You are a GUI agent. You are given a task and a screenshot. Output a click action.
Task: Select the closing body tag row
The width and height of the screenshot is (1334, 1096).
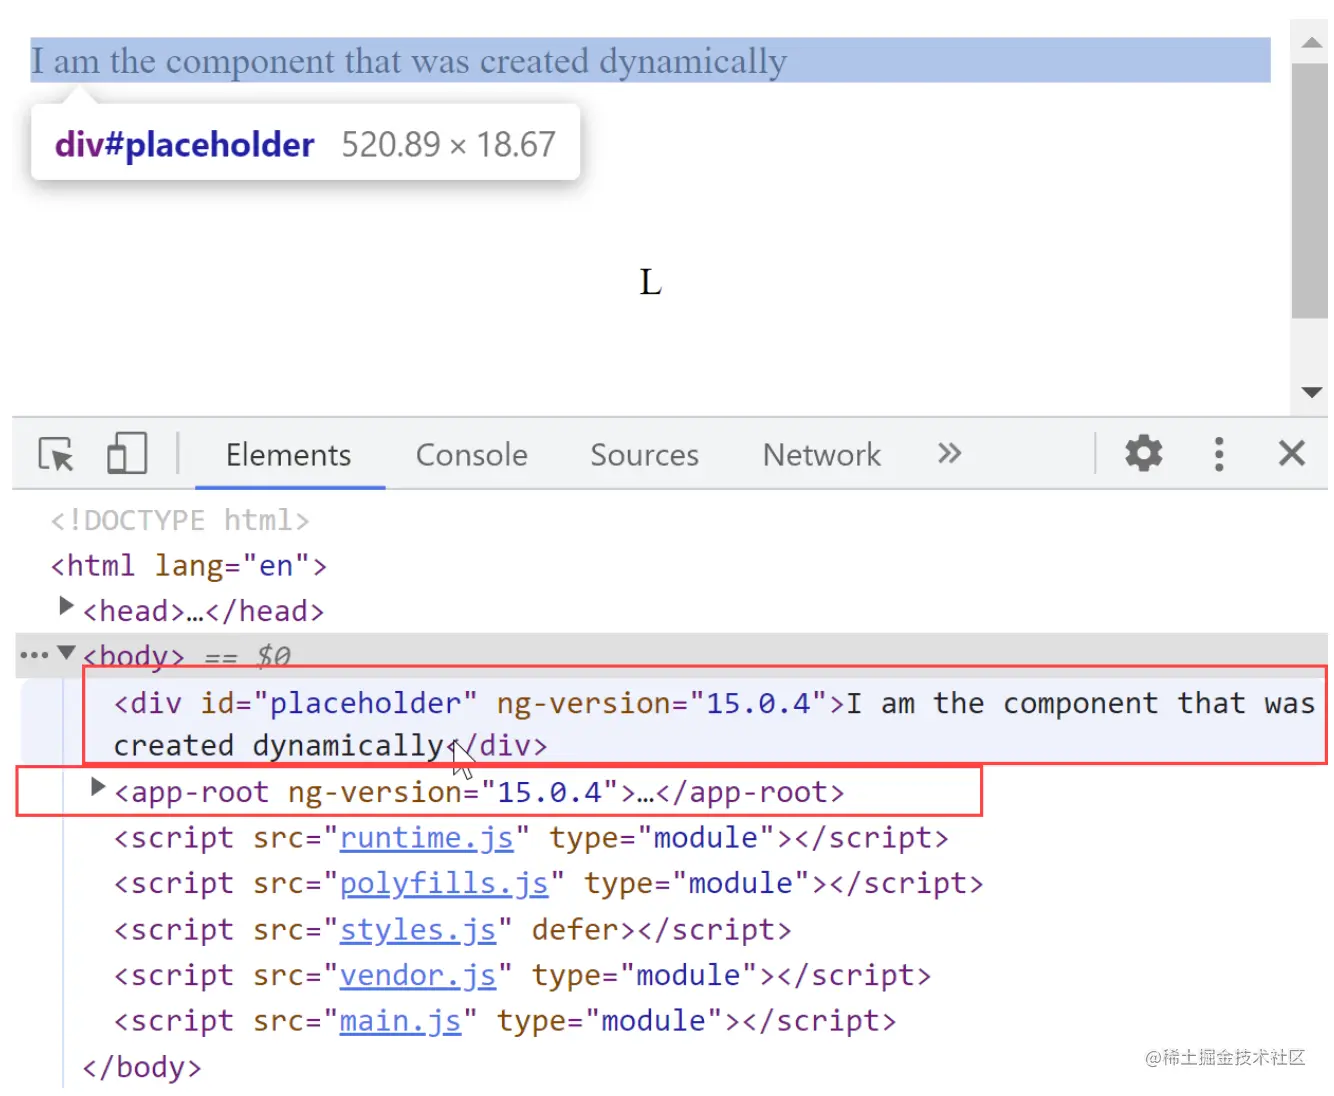coord(142,1068)
